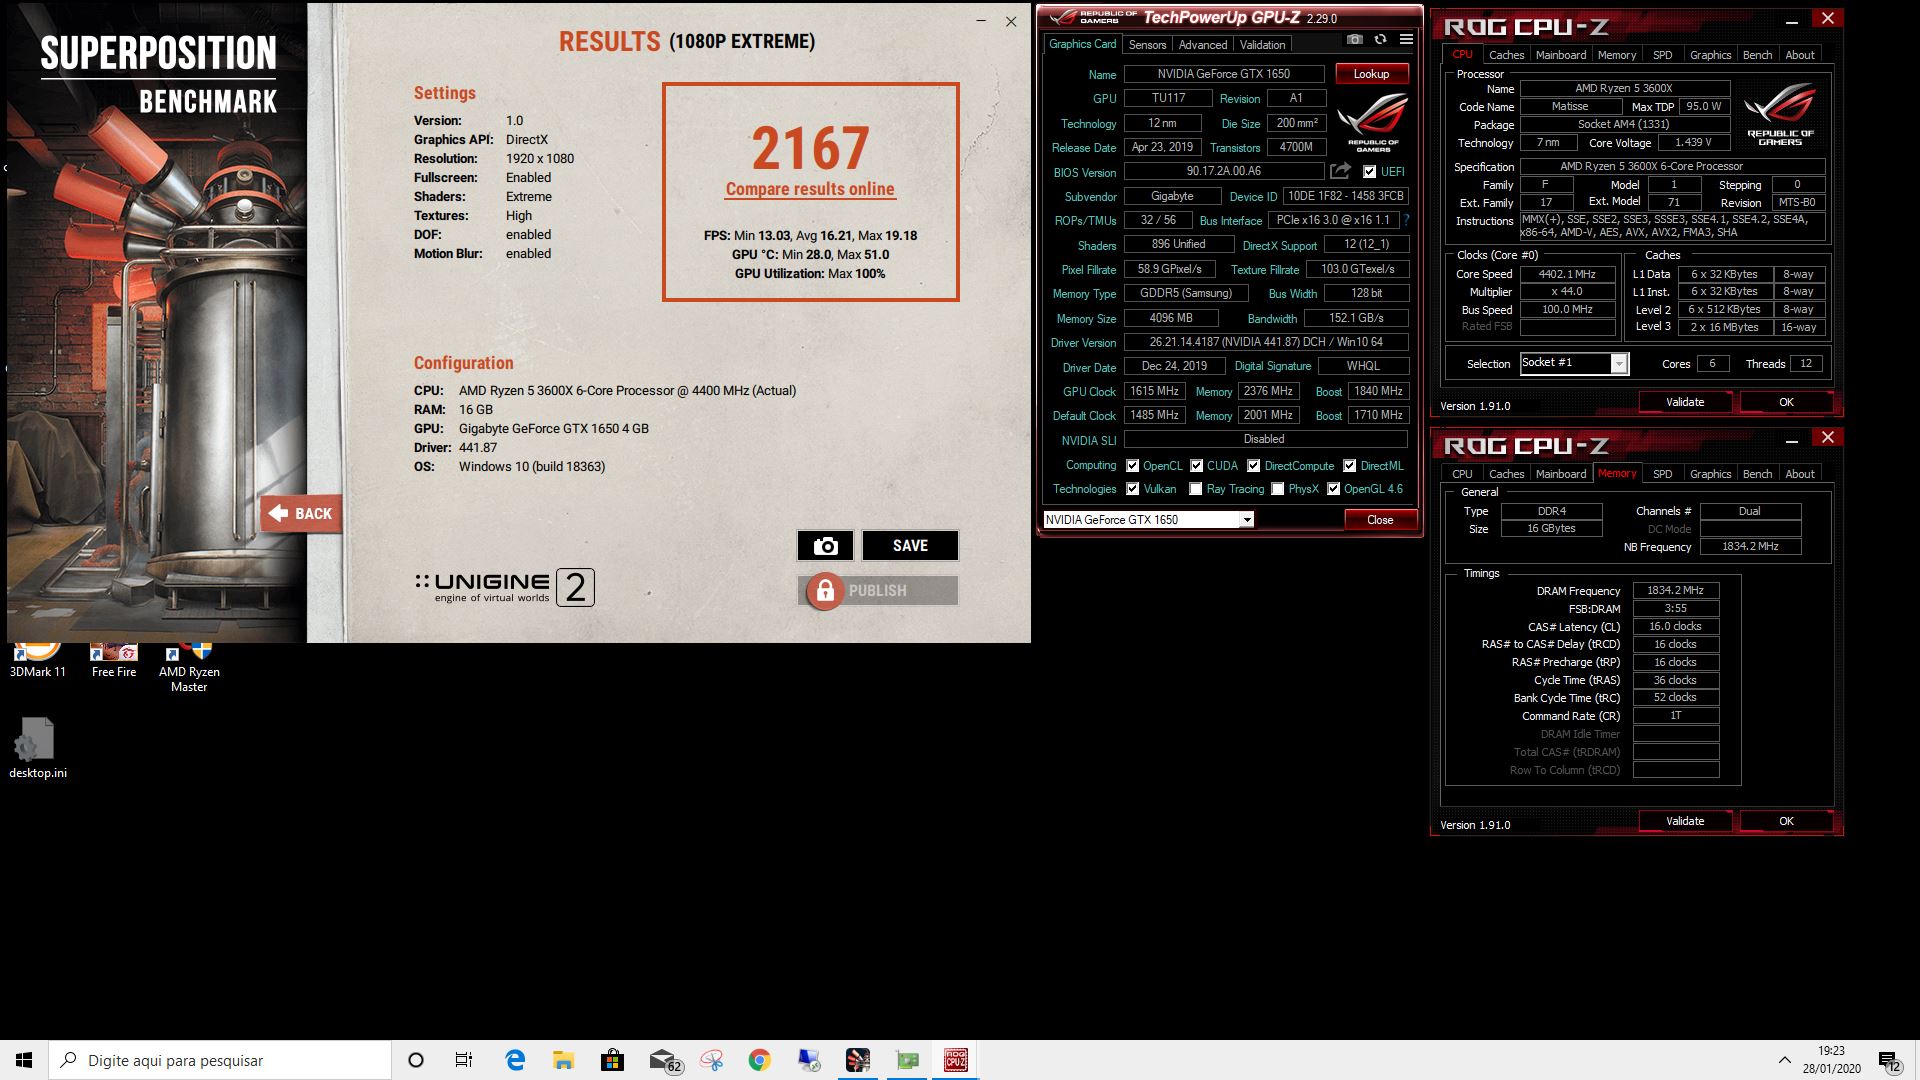
Task: Click the GPU-Z taskbar icon
Action: pos(907,1060)
